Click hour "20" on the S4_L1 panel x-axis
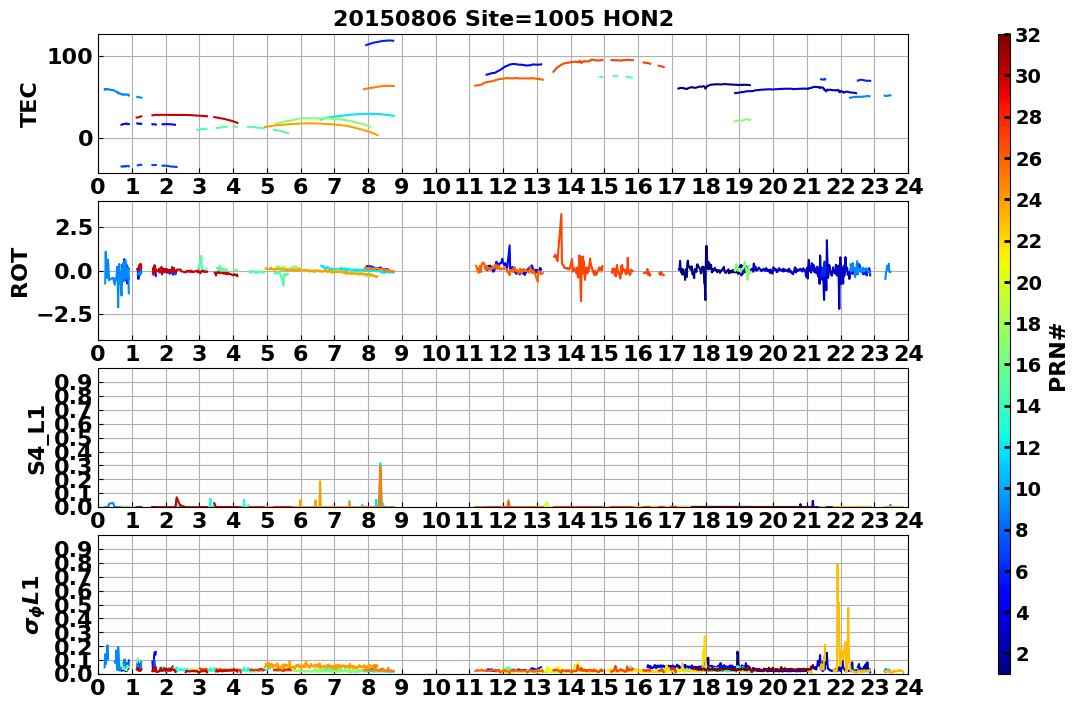This screenshot has width=1077, height=709. [x=773, y=520]
